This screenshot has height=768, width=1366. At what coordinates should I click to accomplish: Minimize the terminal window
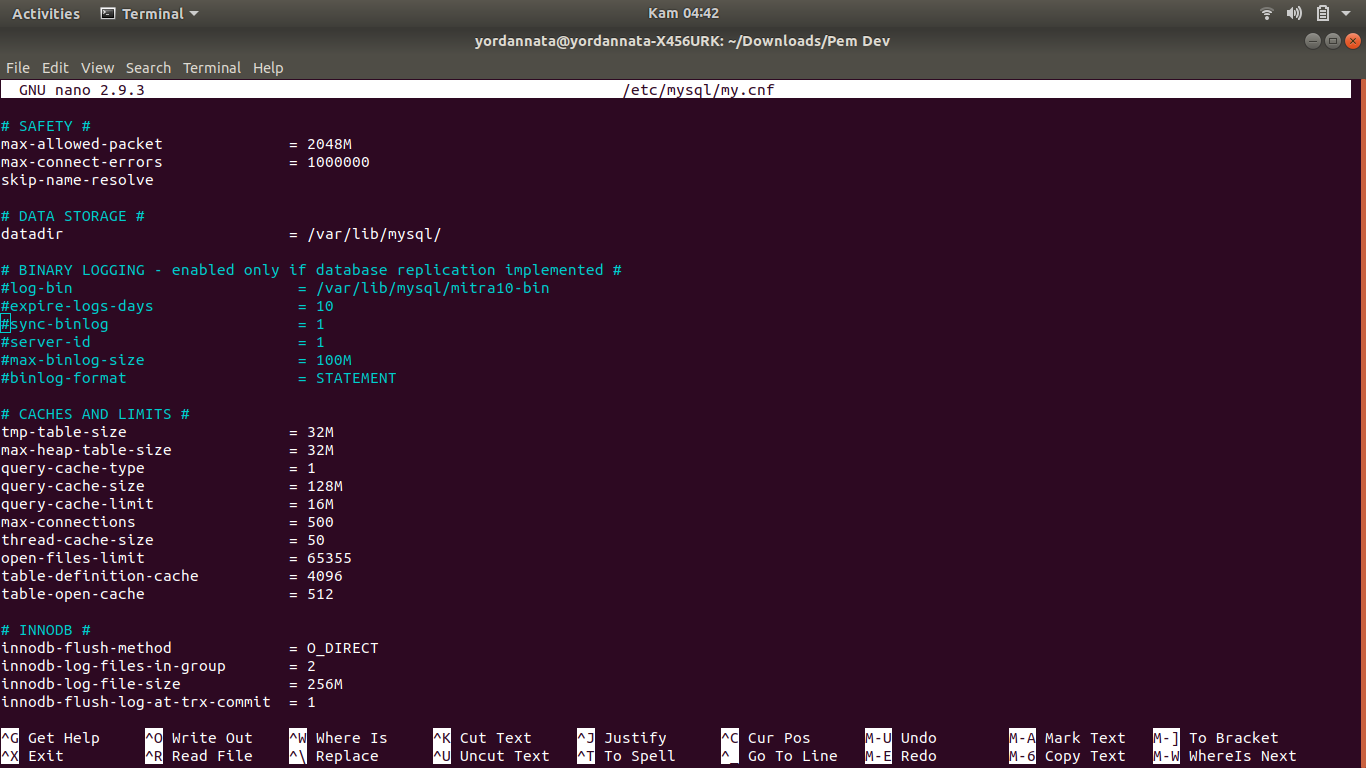coord(1313,41)
